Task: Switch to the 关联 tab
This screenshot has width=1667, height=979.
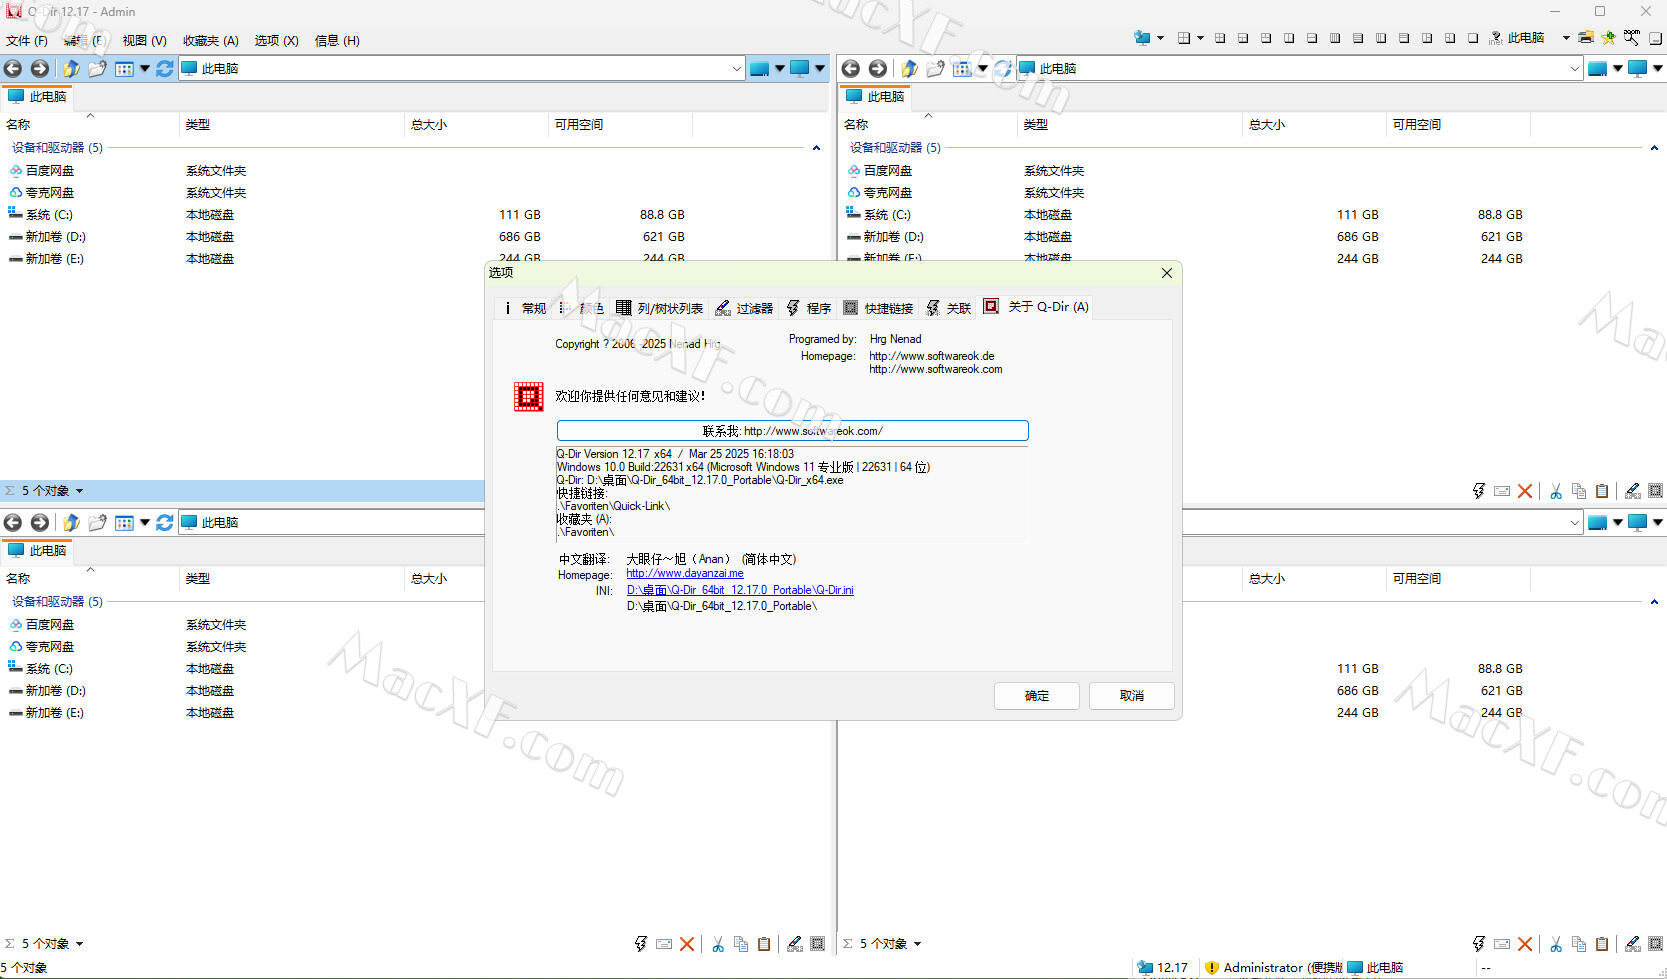Action: click(948, 308)
